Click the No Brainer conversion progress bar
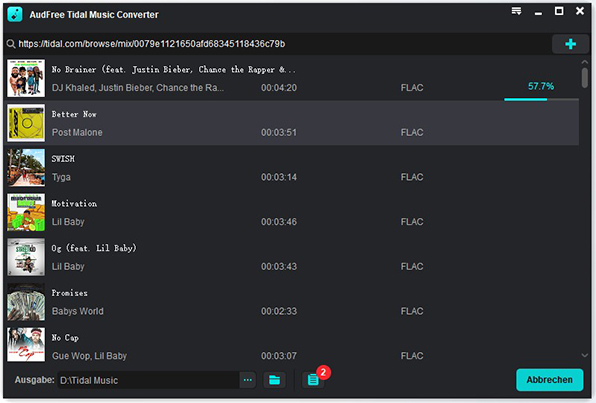The width and height of the screenshot is (596, 403). click(x=541, y=100)
